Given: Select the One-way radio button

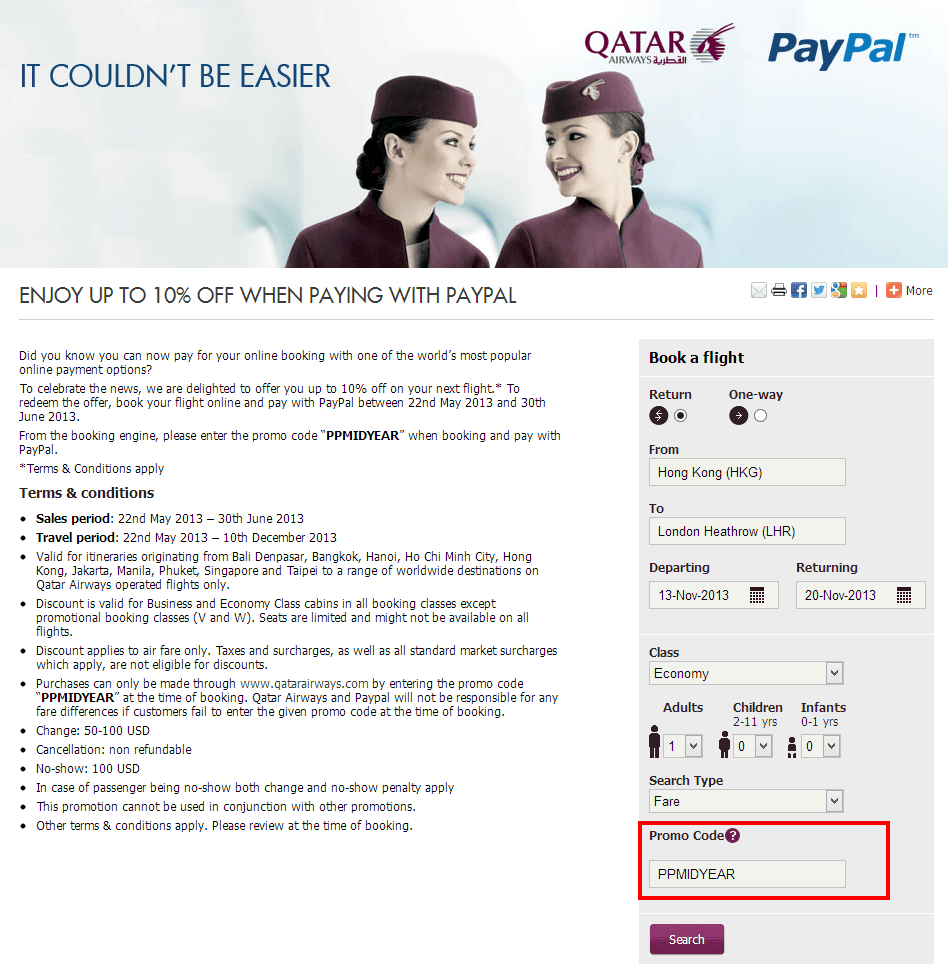Looking at the screenshot, I should pos(760,416).
